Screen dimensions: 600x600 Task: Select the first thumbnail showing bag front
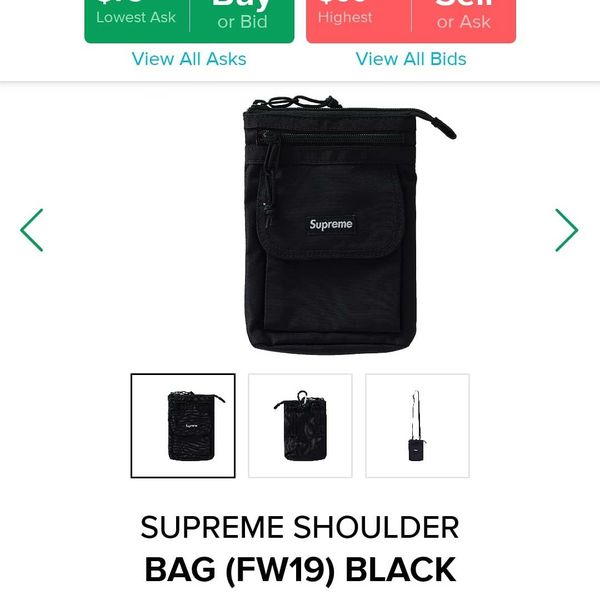coord(183,426)
